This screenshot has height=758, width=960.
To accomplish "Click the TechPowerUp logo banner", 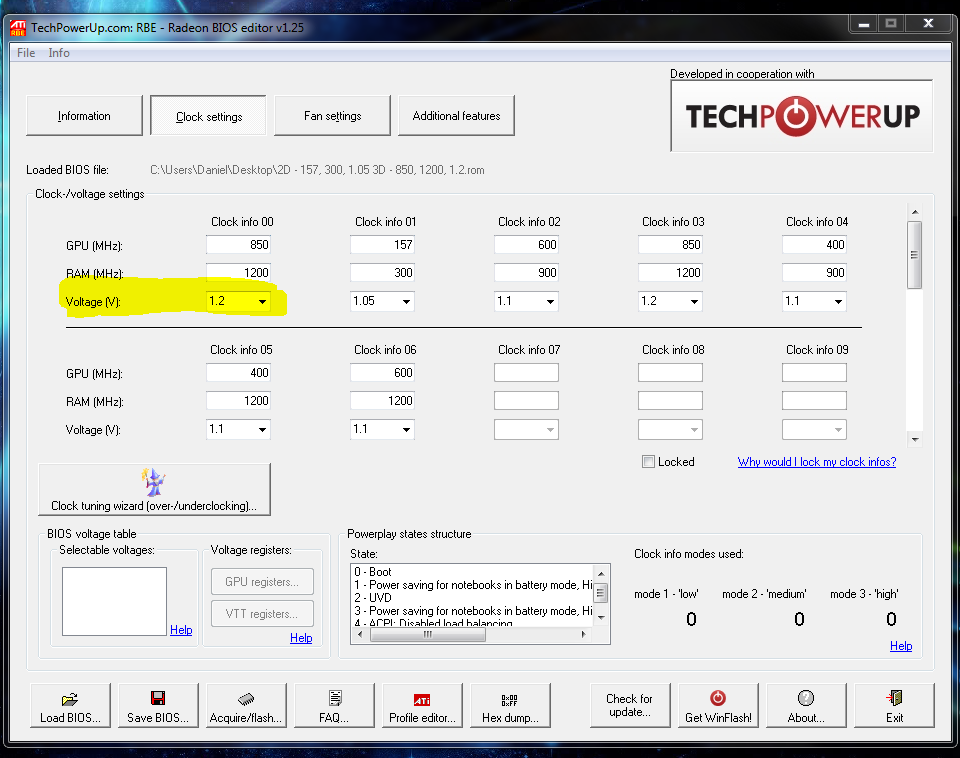I will click(801, 116).
